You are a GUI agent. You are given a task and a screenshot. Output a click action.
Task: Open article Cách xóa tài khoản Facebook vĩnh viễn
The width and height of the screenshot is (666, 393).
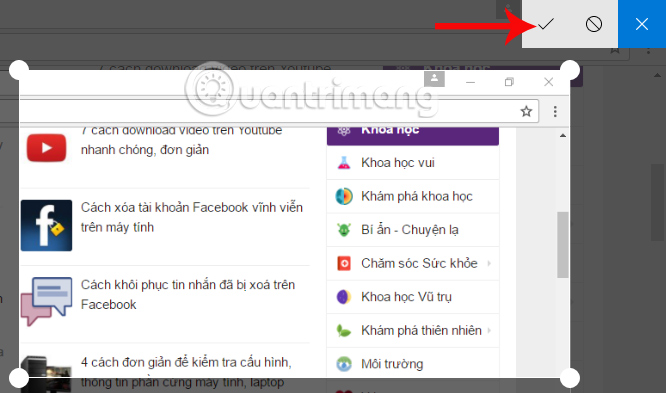192,217
